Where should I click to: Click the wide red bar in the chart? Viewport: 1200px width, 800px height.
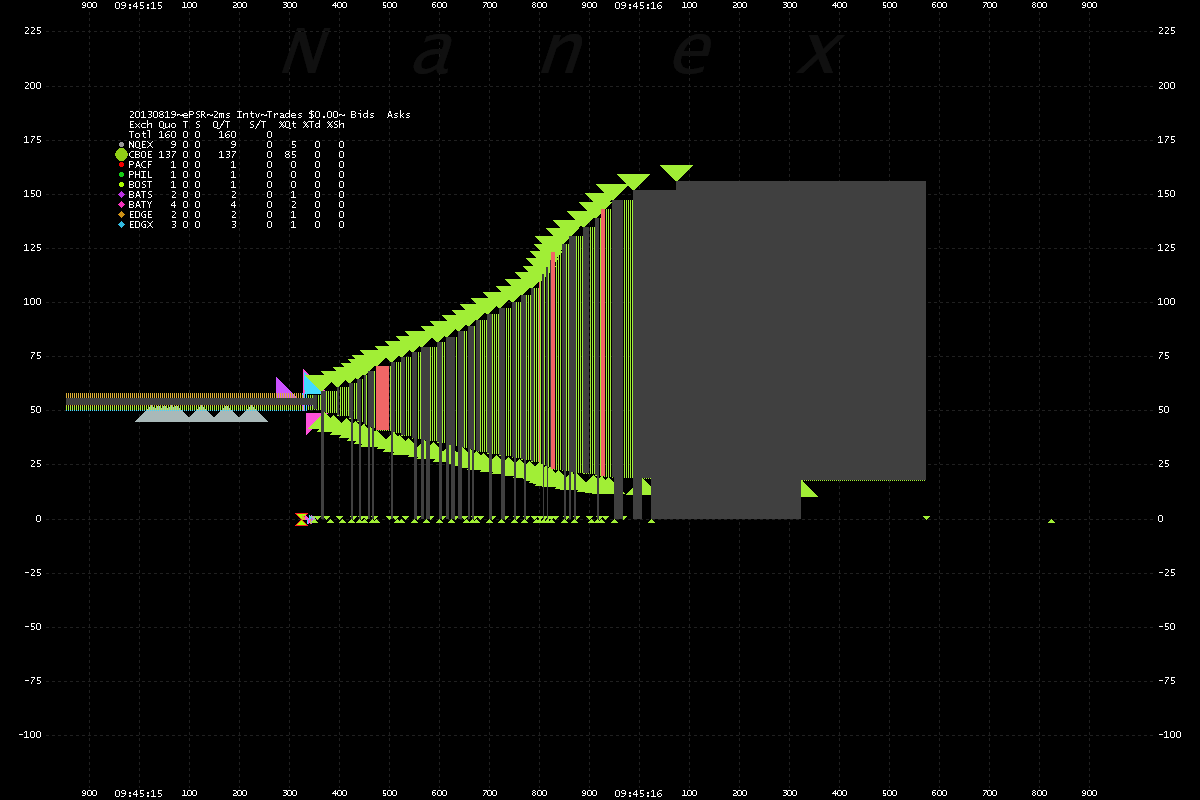click(x=383, y=398)
